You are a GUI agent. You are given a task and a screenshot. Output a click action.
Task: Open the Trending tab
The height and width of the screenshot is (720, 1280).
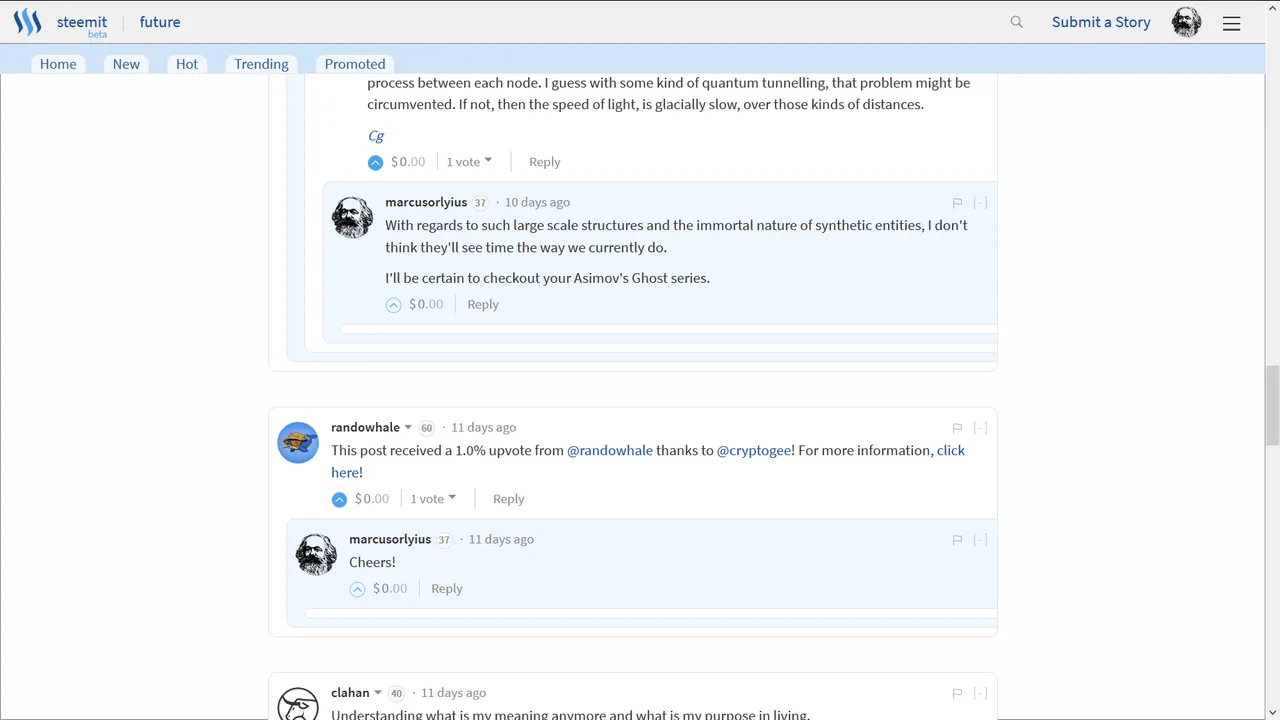point(261,63)
